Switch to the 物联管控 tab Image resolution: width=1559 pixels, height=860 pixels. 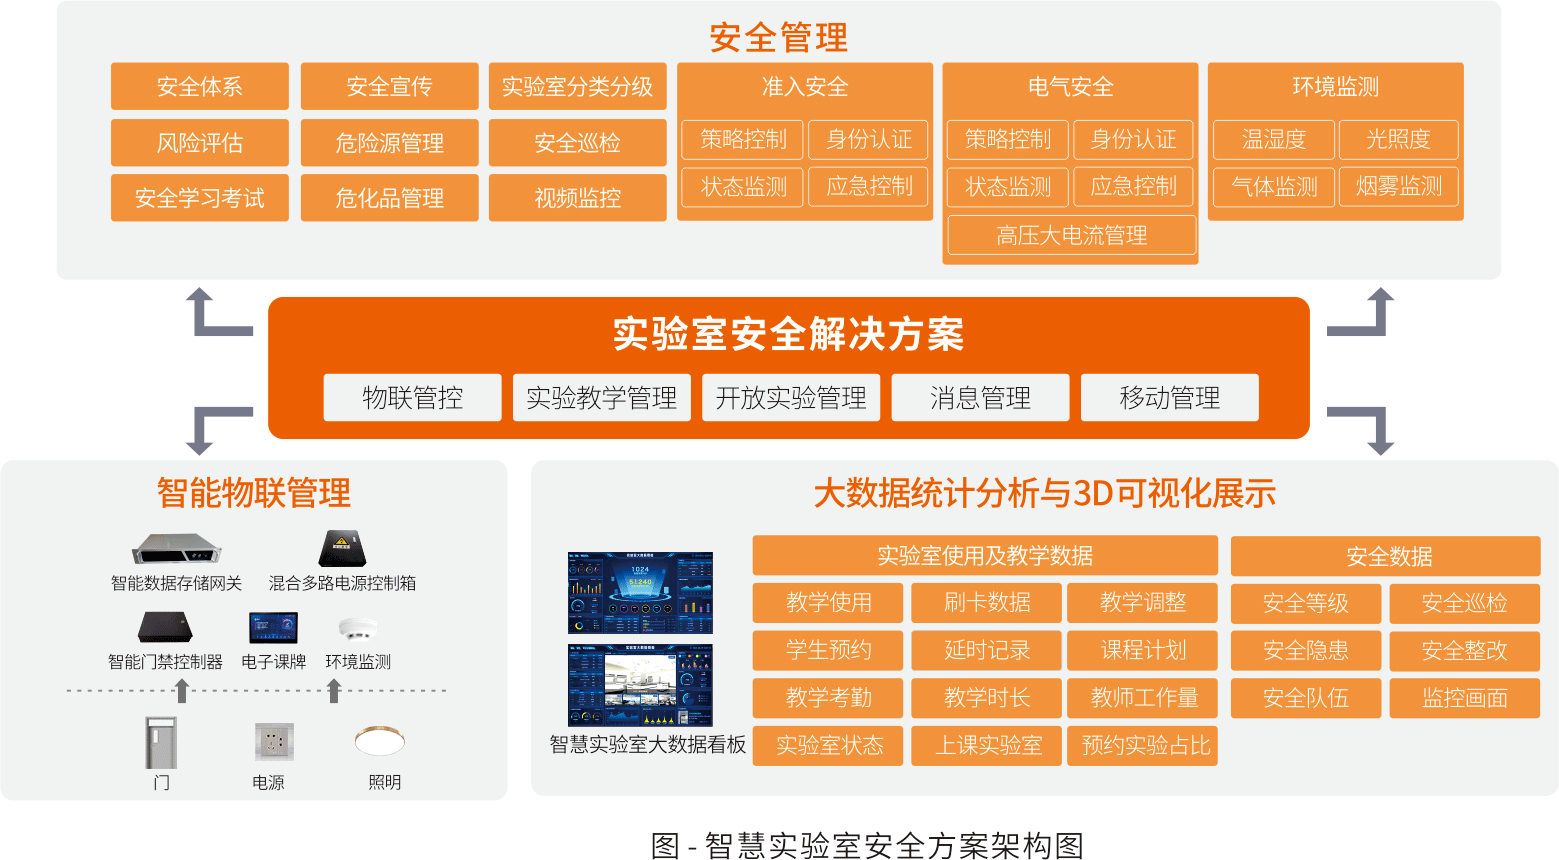point(412,398)
